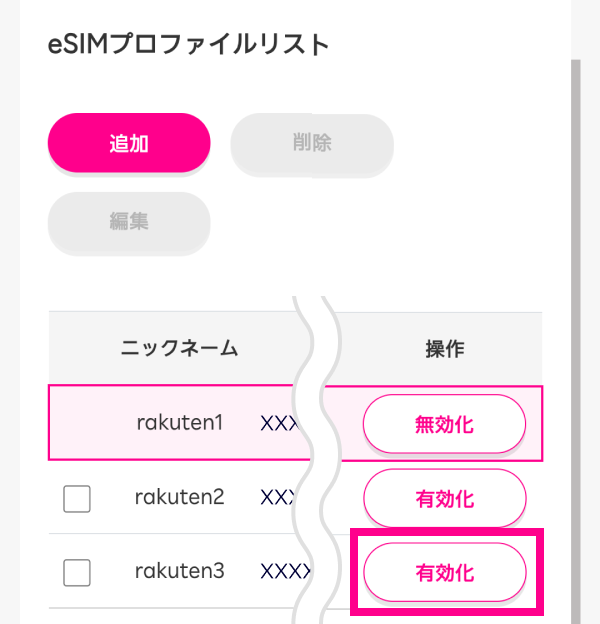Click the XXX value in rakuten2 row

pos(277,497)
